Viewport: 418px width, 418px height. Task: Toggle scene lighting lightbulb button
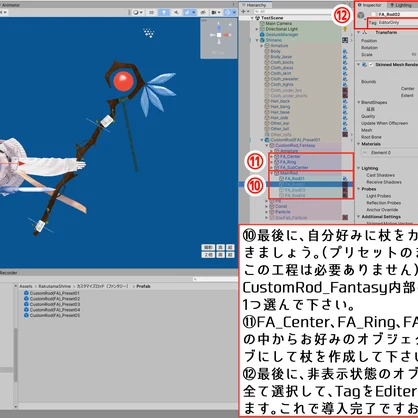[164, 12]
